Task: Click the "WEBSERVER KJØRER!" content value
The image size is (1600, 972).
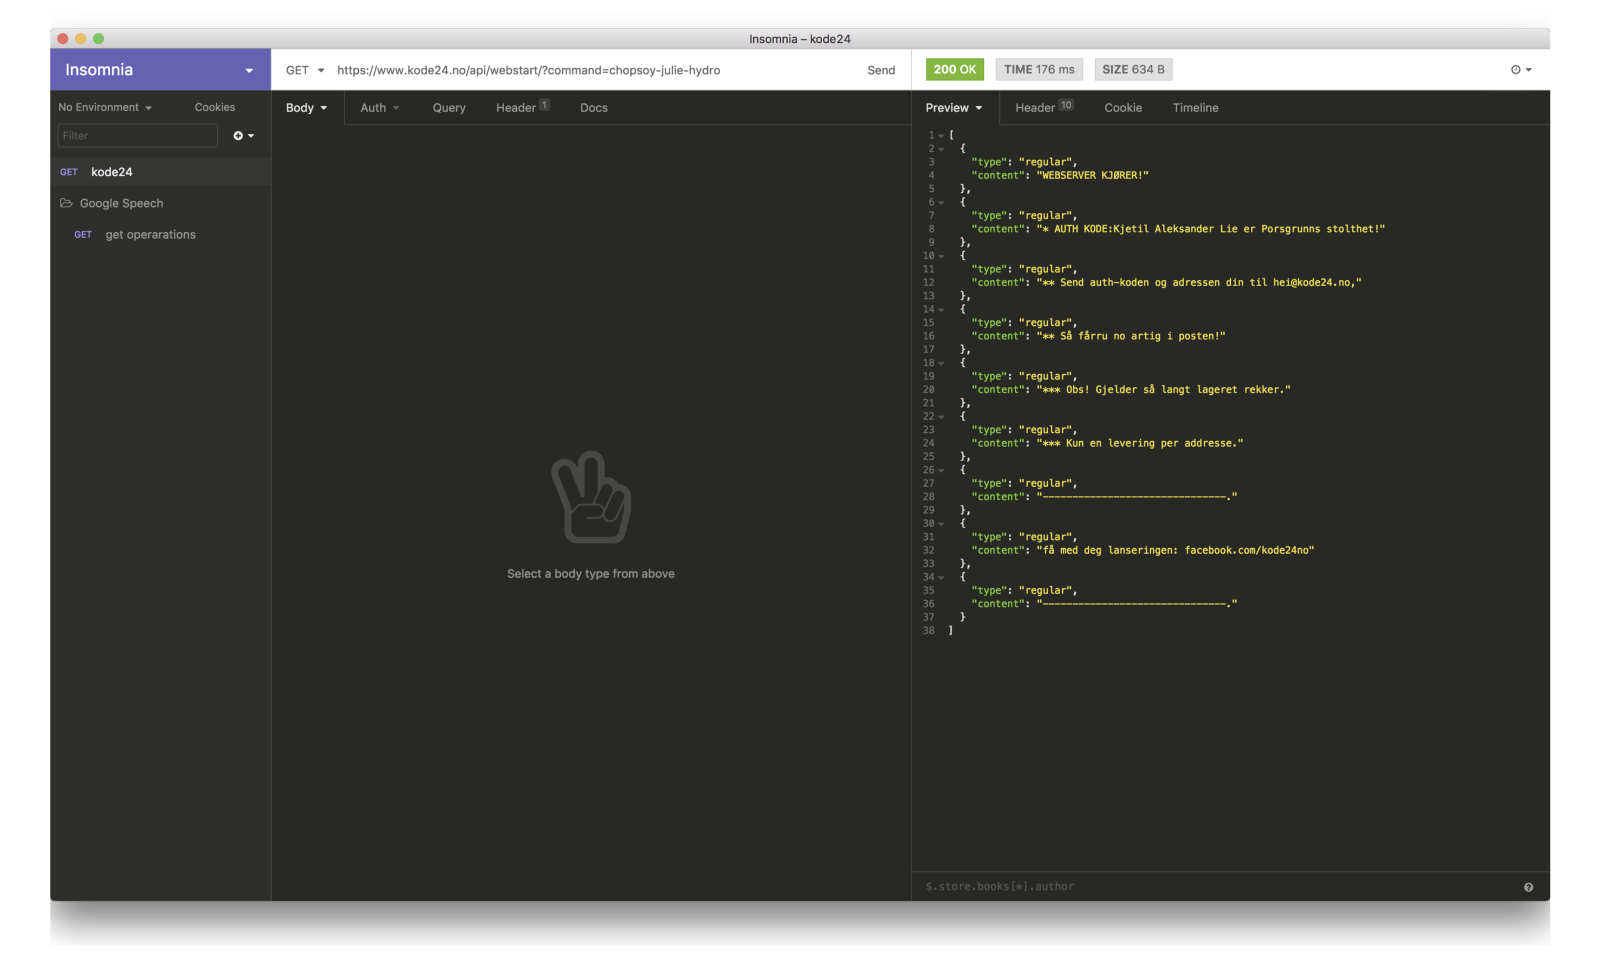Action: point(1092,176)
